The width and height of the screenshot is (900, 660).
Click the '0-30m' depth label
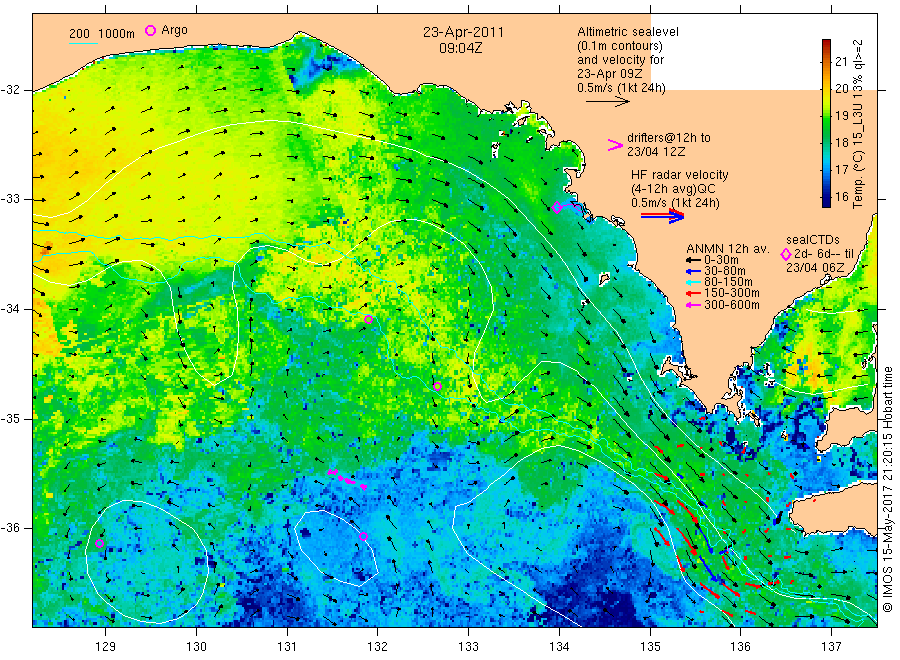pos(721,260)
